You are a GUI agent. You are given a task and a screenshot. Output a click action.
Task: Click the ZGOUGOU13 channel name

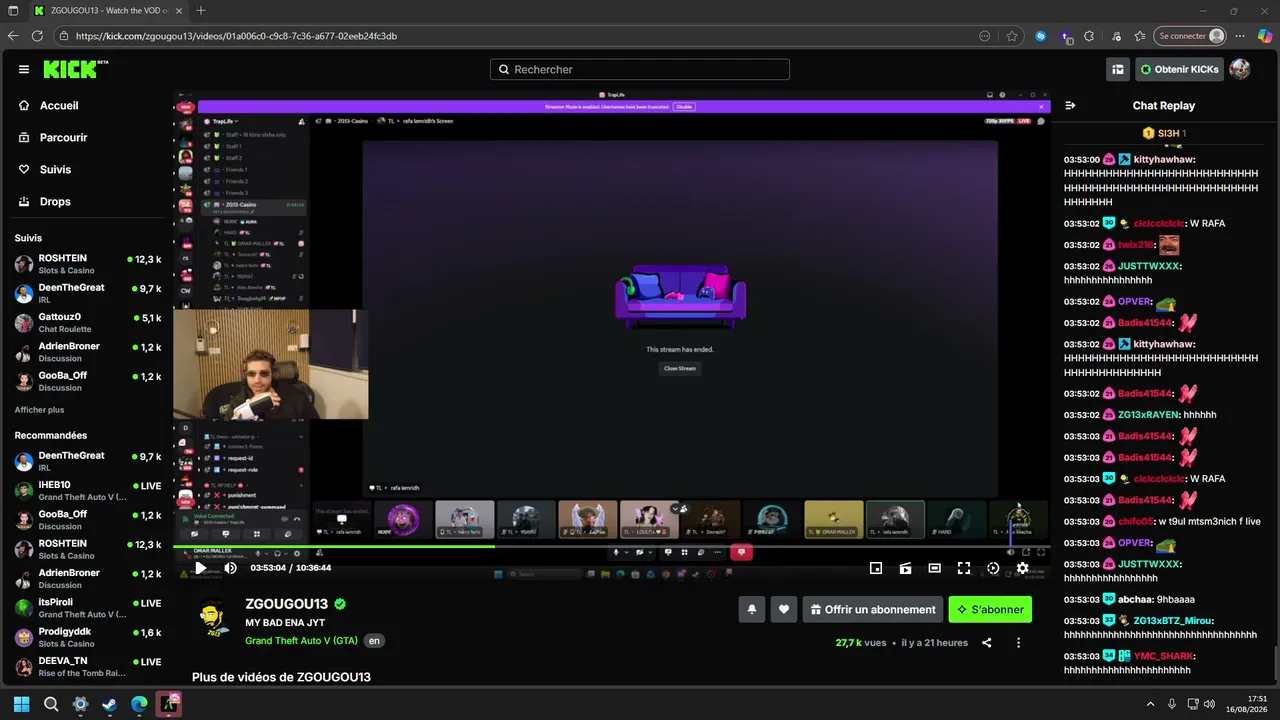click(286, 604)
